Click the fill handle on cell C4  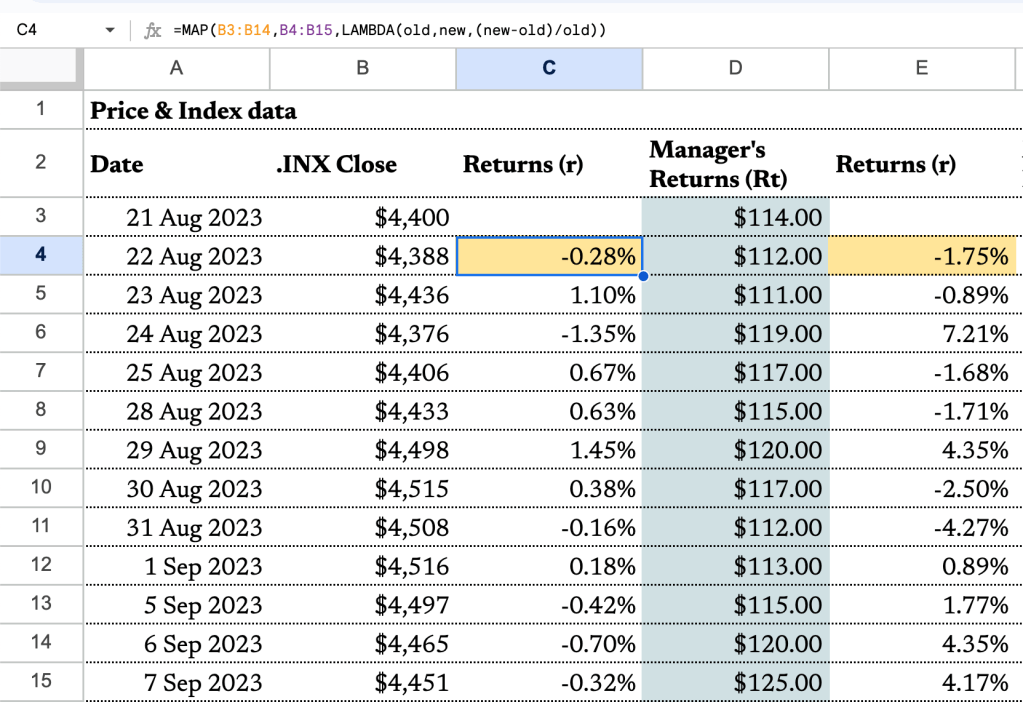pyautogui.click(x=641, y=275)
